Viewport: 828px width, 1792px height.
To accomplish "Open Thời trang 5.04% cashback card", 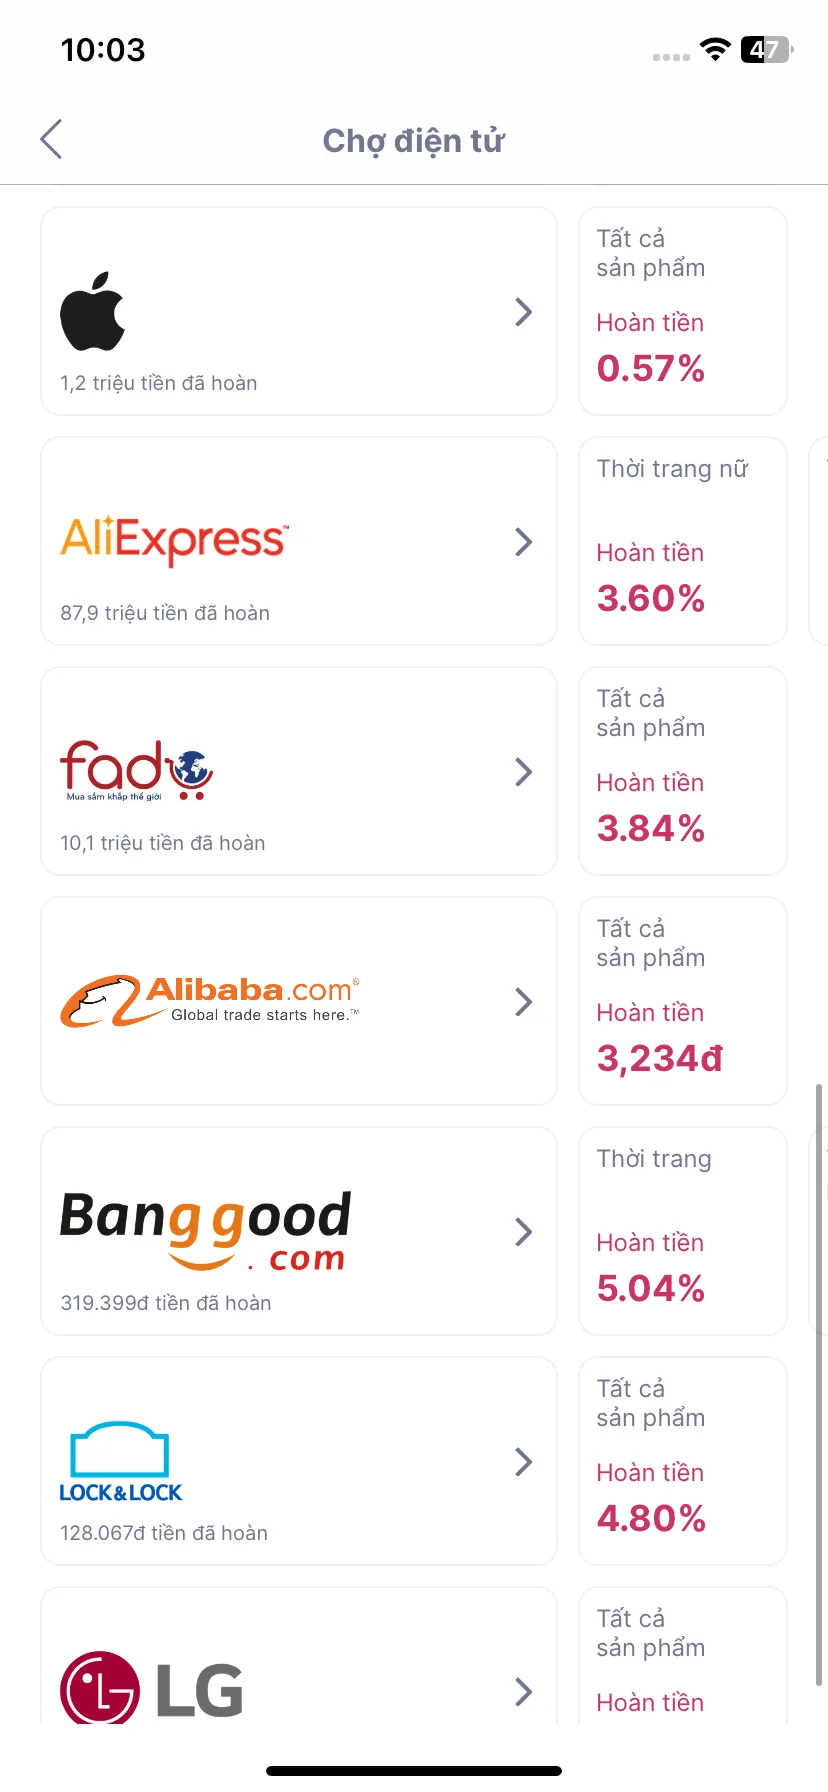I will [x=683, y=1231].
